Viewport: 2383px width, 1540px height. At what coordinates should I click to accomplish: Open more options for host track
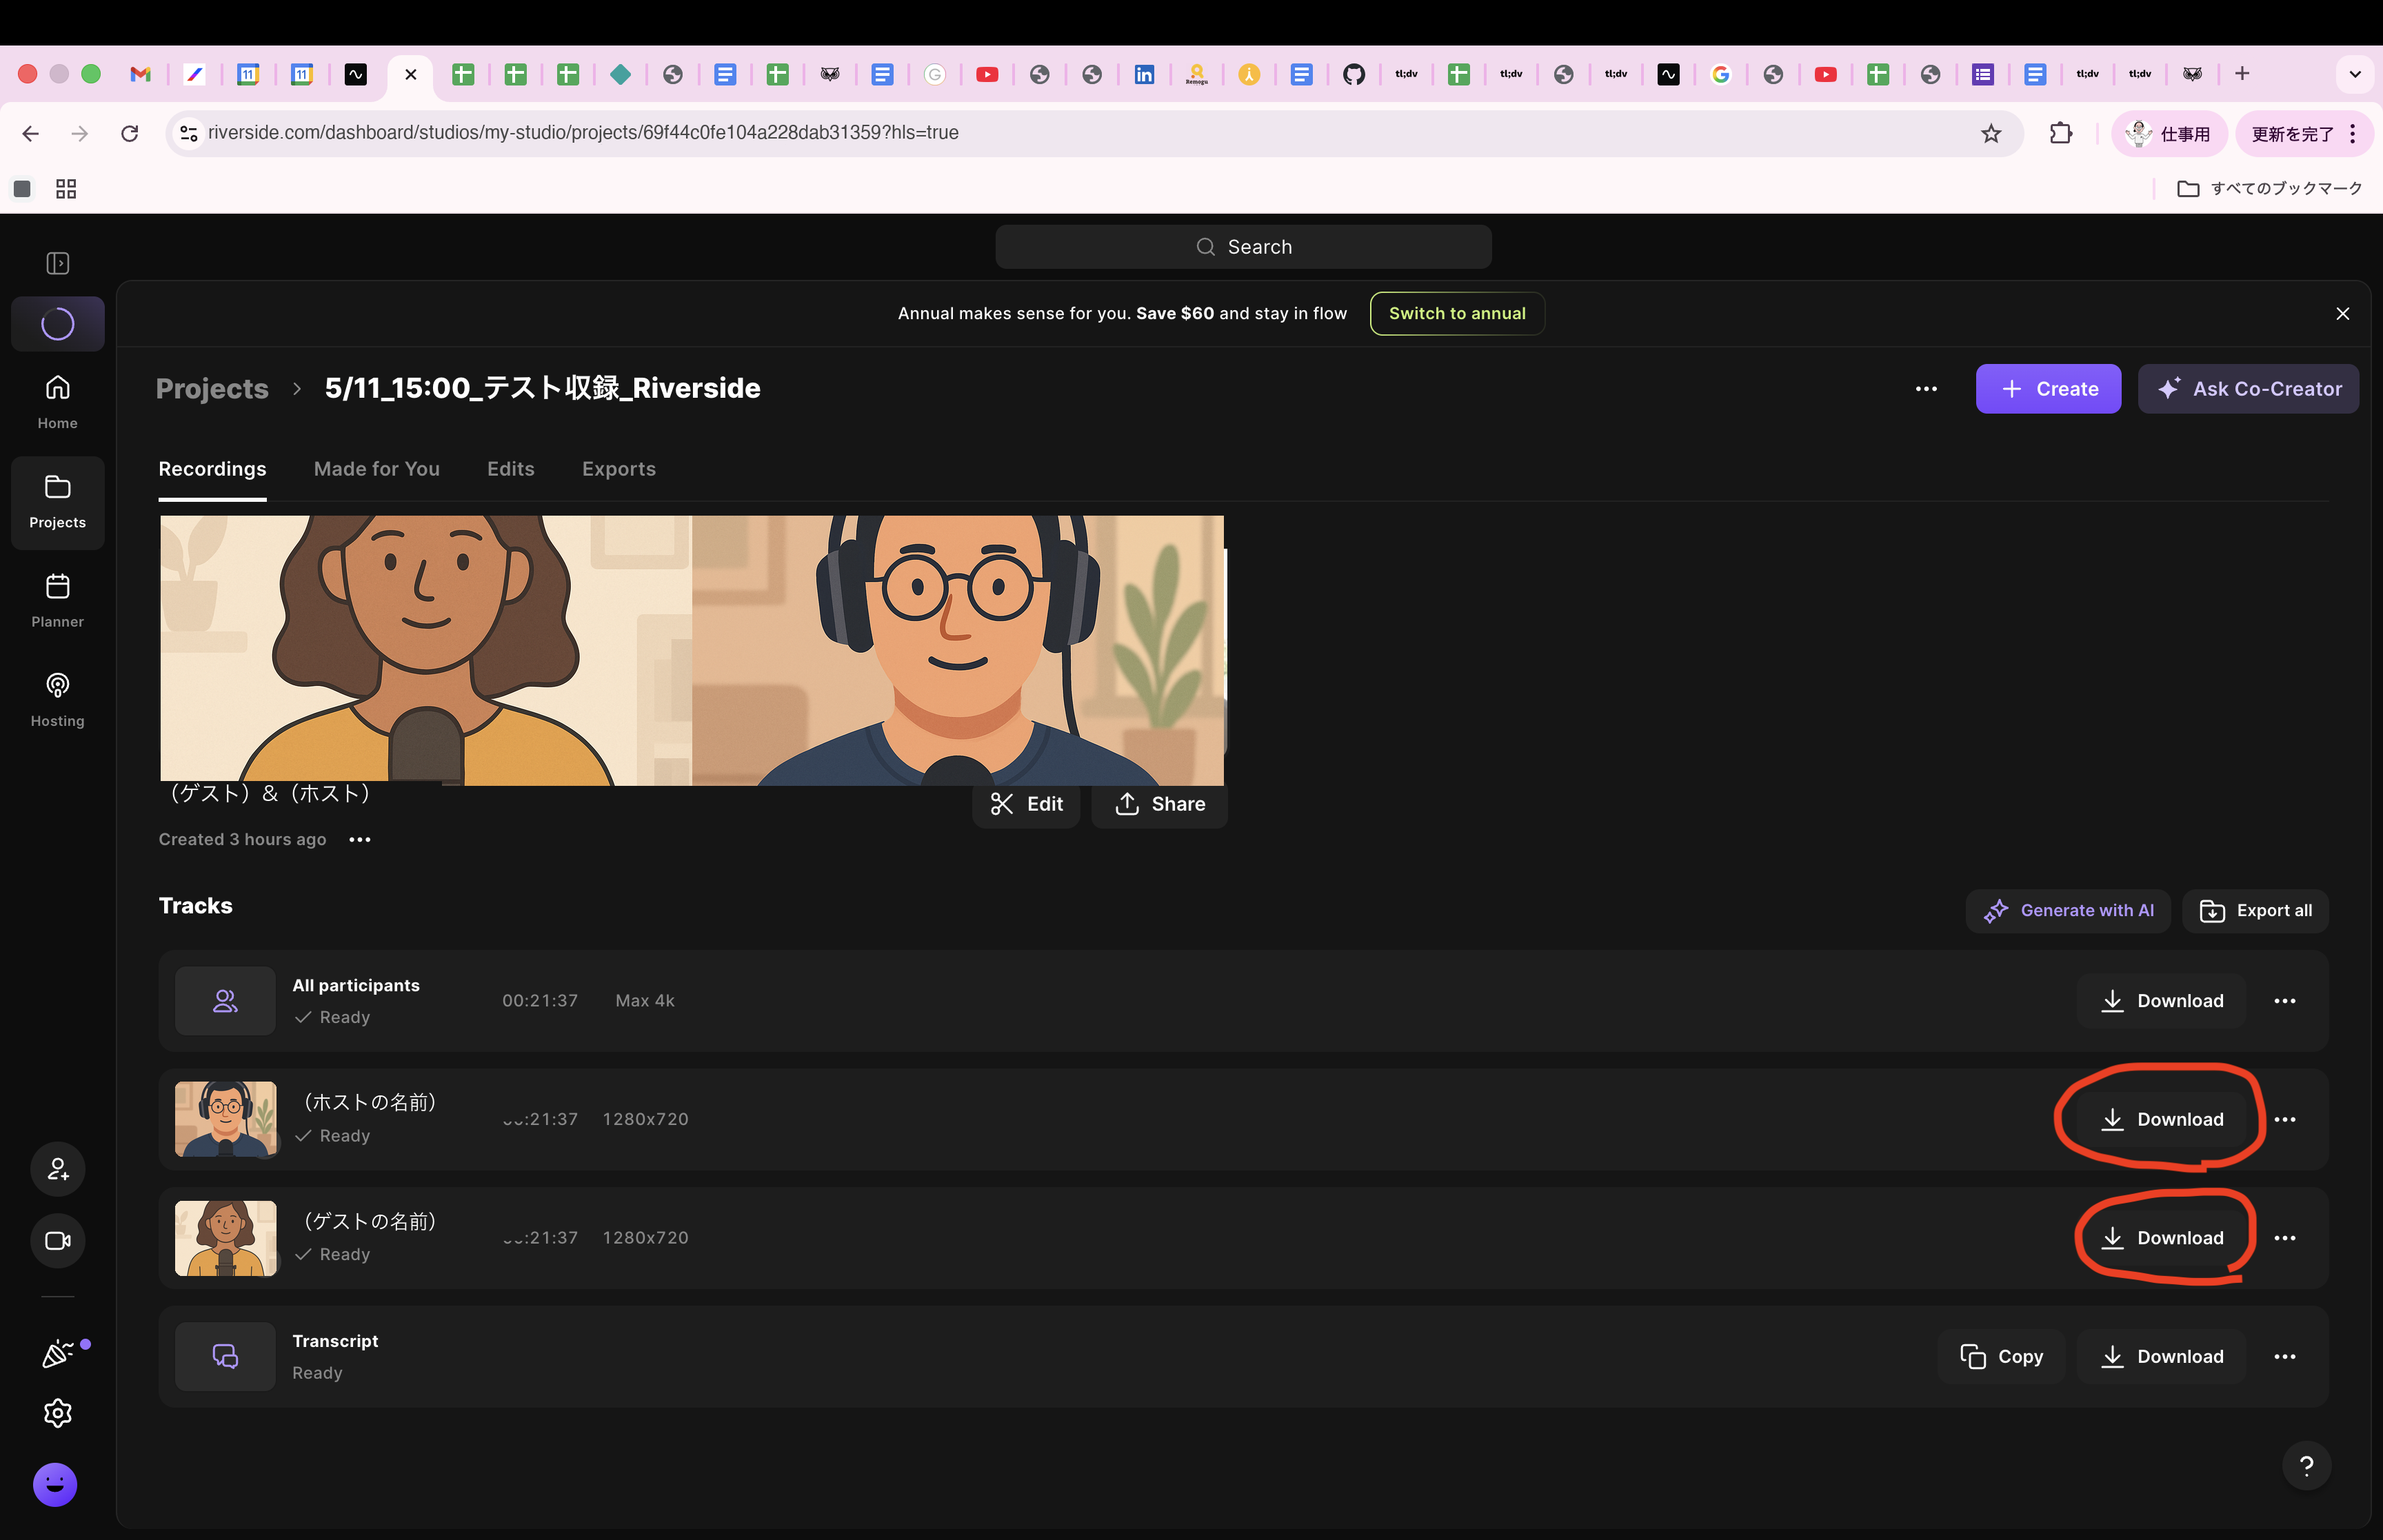(x=2285, y=1119)
